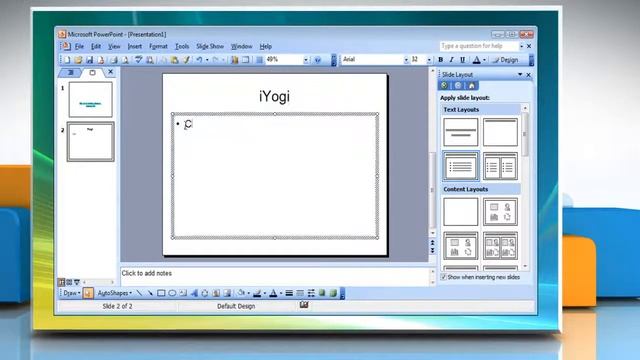Open the Font Color dropdown arrow
640x360 pixels.
point(484,60)
